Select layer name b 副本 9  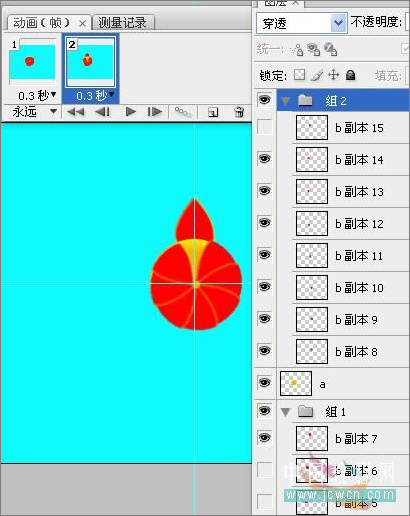tap(356, 320)
